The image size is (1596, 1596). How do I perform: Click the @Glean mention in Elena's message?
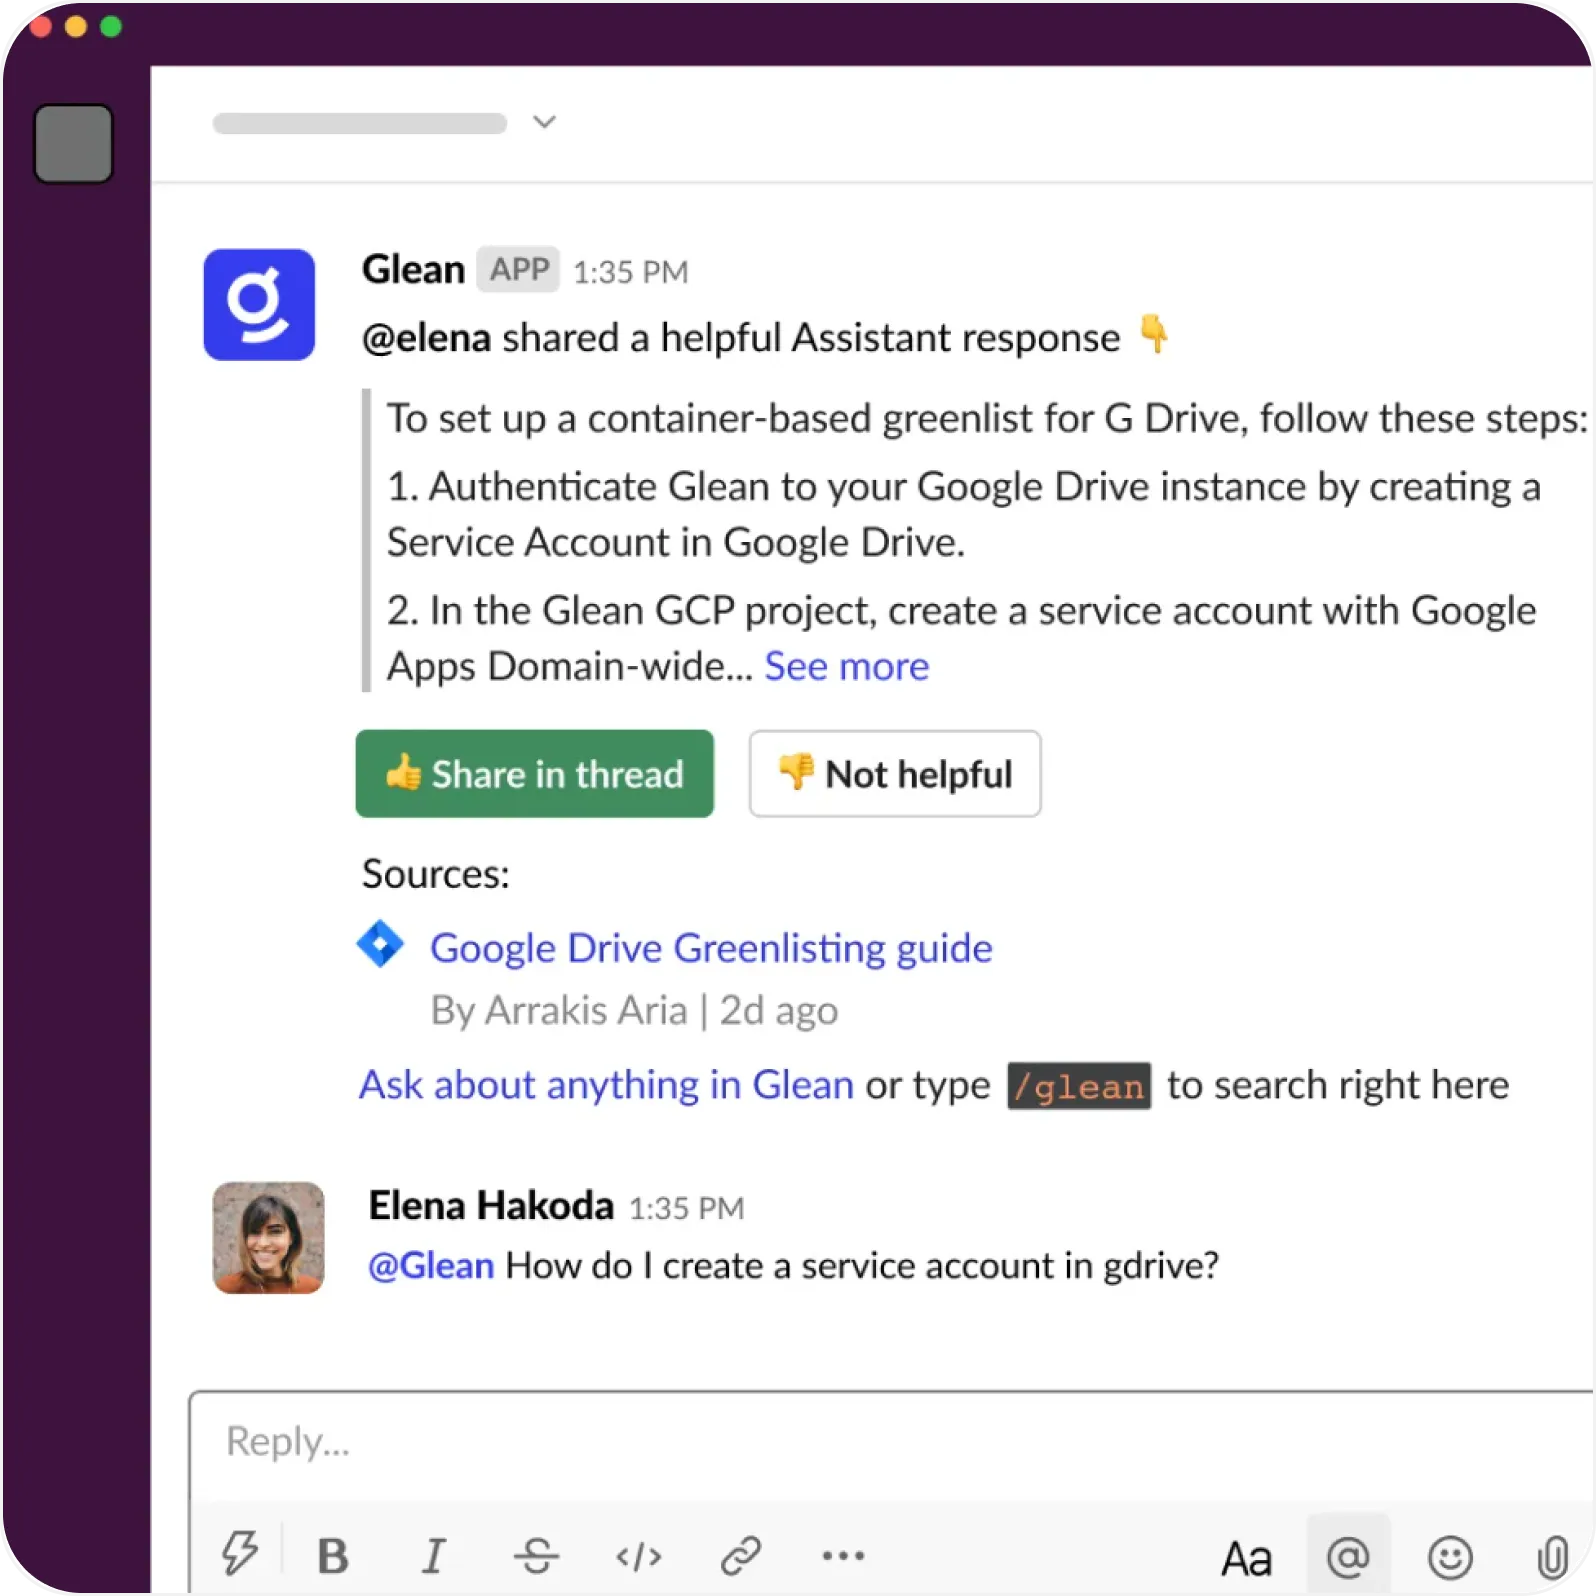point(431,1266)
